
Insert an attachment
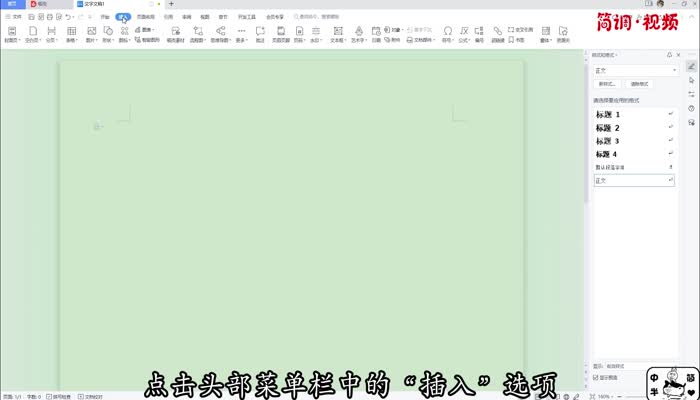(x=392, y=40)
